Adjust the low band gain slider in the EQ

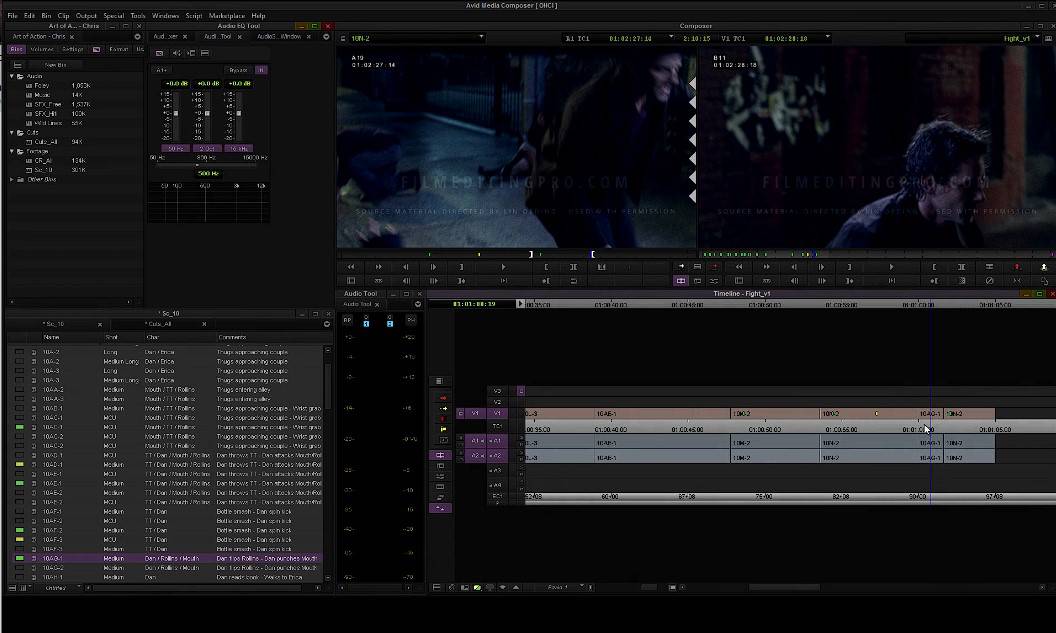coord(176,113)
